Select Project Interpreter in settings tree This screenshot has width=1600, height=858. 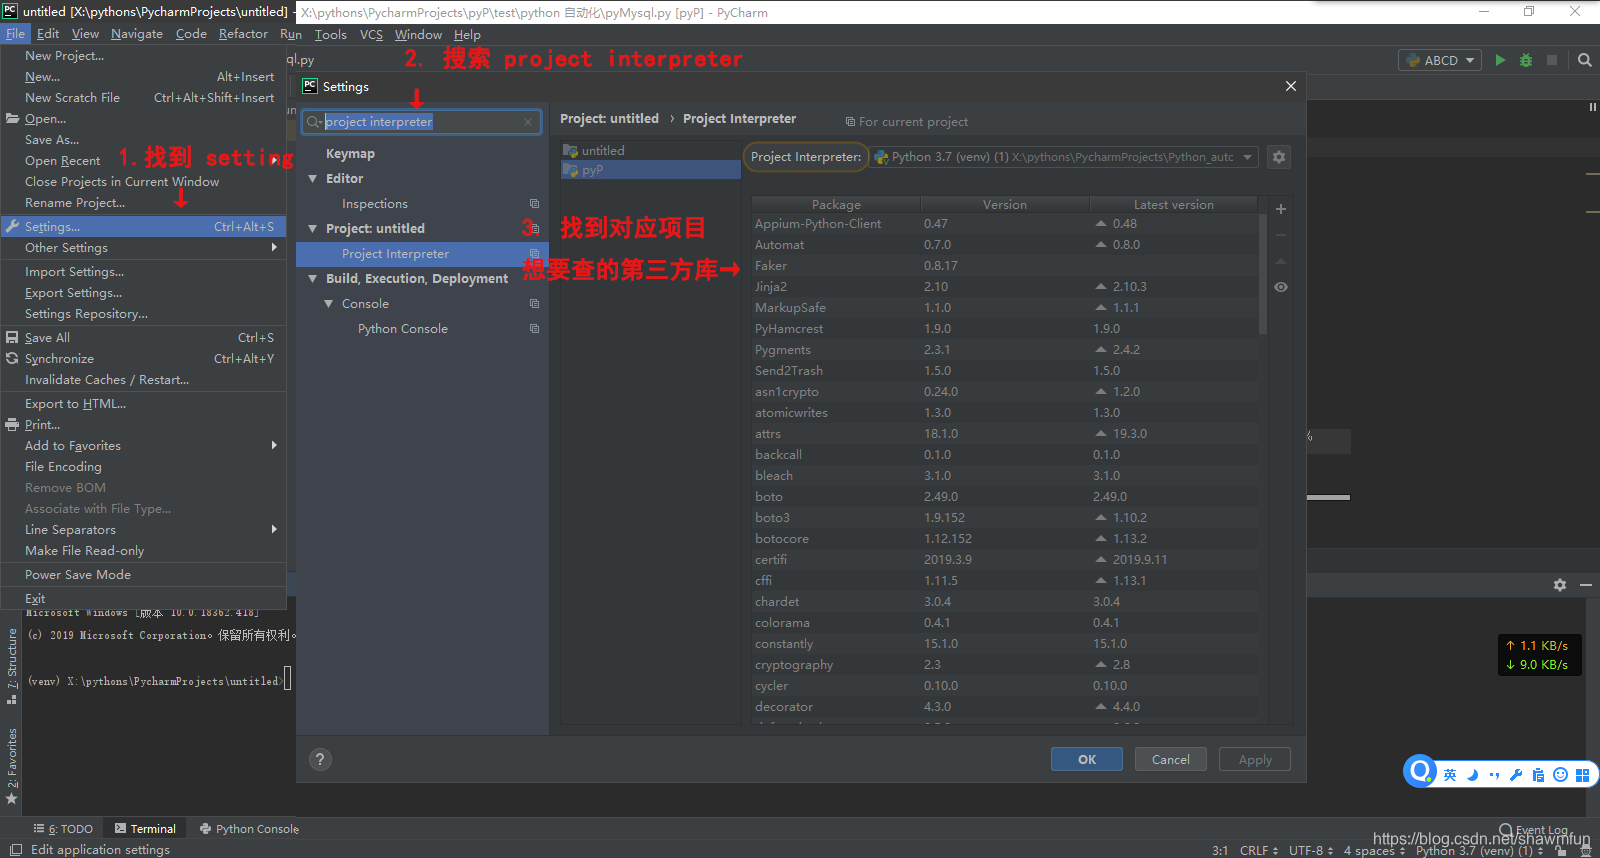coord(422,254)
